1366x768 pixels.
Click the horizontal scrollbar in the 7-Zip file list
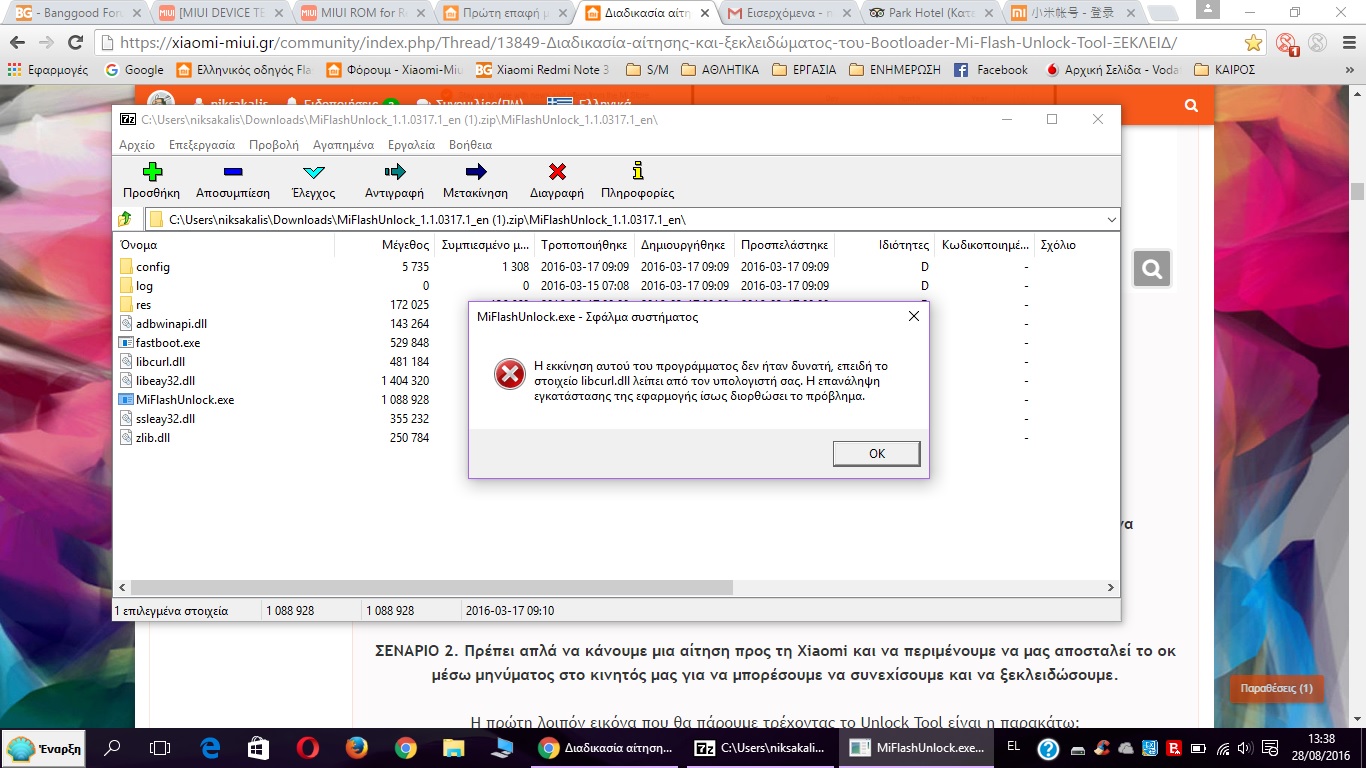432,588
